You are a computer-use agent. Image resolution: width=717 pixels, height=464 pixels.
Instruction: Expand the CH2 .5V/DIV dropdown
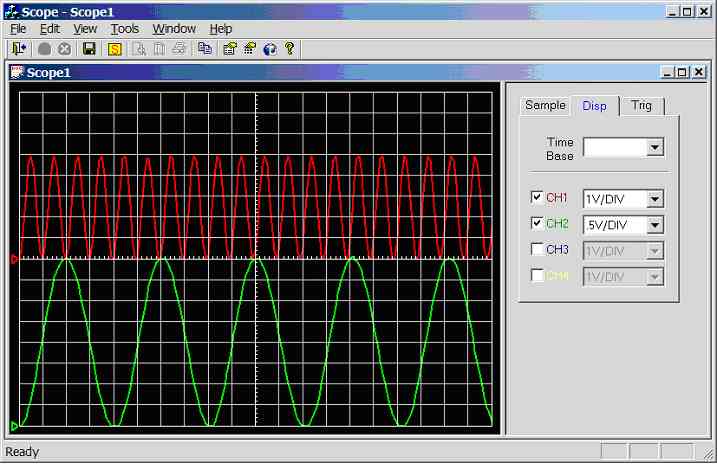pyautogui.click(x=655, y=224)
